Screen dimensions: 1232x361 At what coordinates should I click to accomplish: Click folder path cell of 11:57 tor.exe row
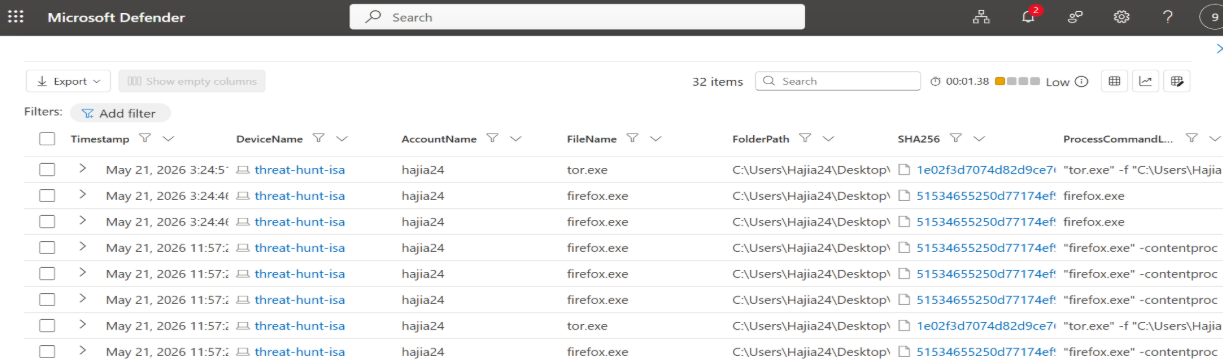811,326
